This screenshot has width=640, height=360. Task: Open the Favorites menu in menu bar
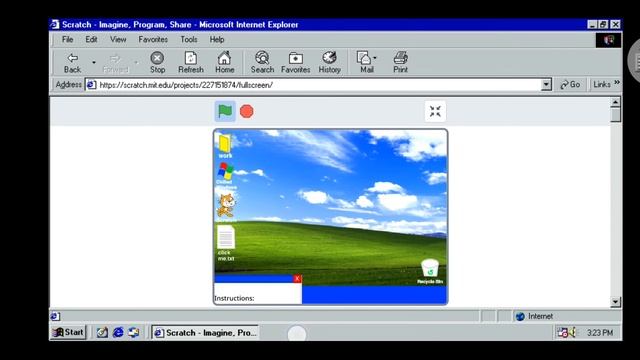pyautogui.click(x=153, y=40)
